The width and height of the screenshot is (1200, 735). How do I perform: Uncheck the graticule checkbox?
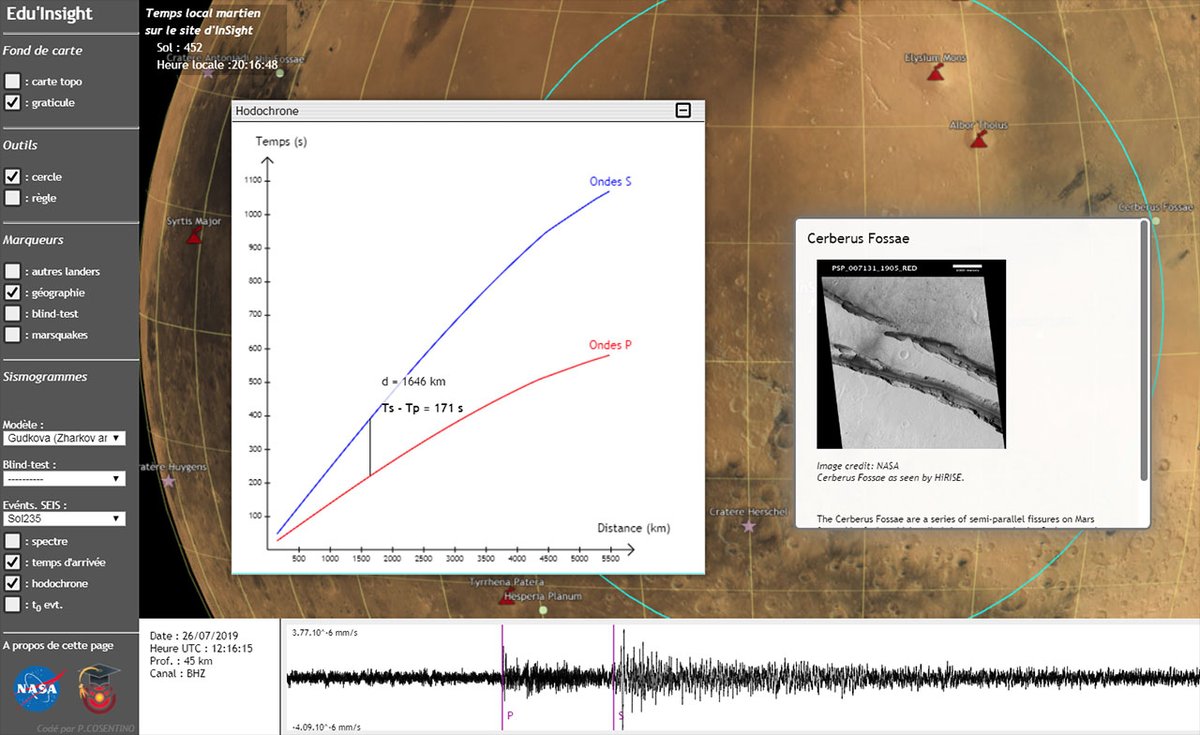point(12,102)
